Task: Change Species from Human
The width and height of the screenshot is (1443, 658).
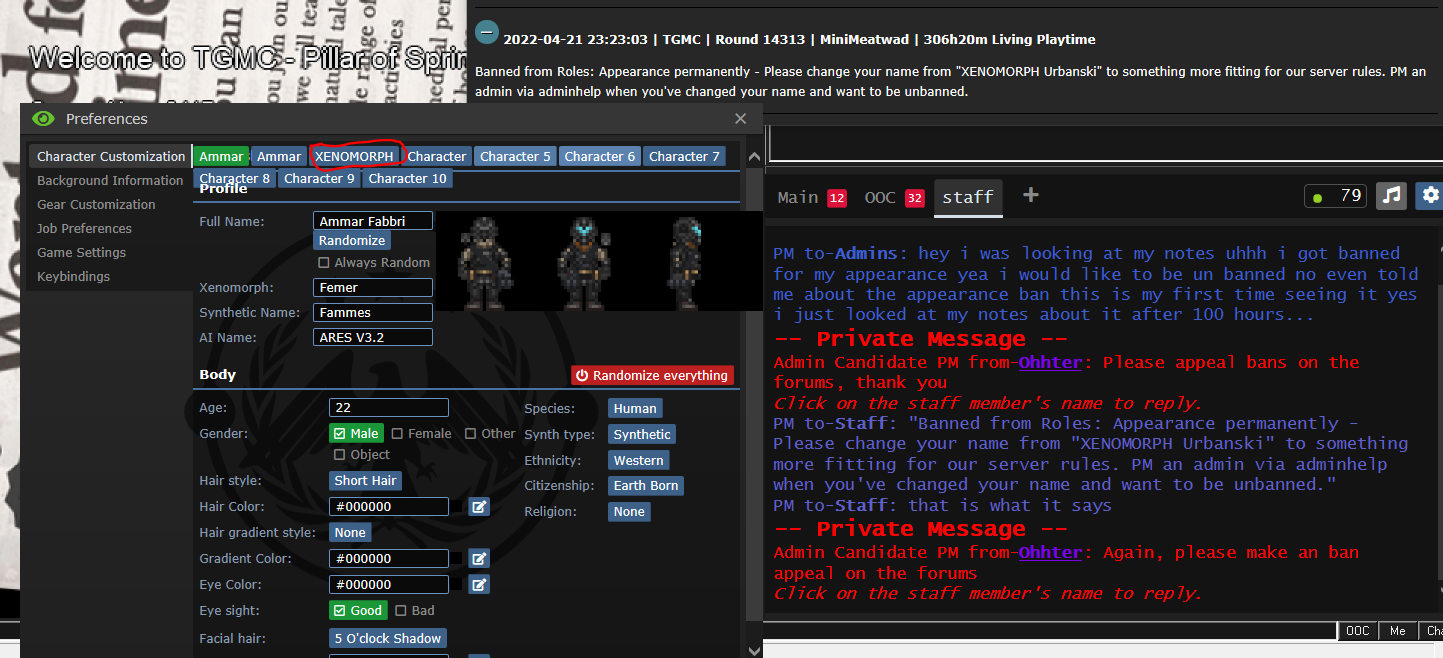Action: point(635,409)
